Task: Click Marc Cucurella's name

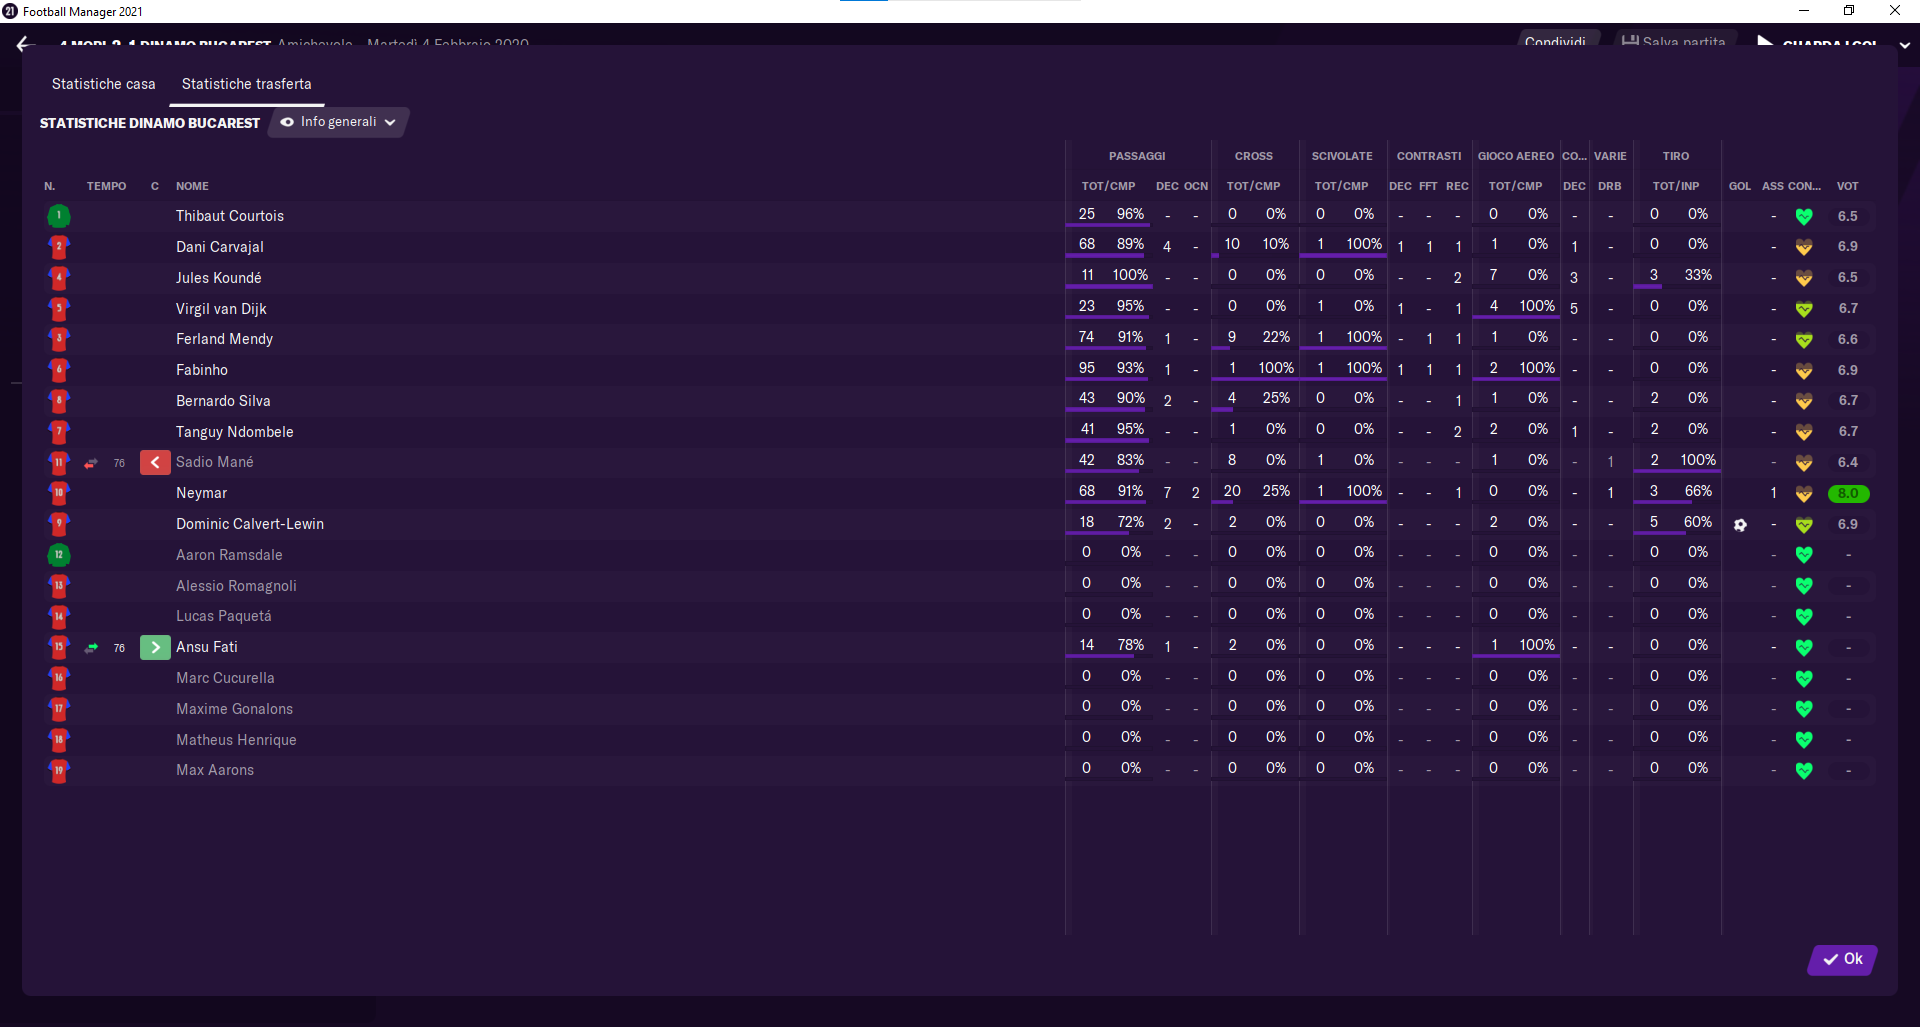Action: tap(225, 678)
